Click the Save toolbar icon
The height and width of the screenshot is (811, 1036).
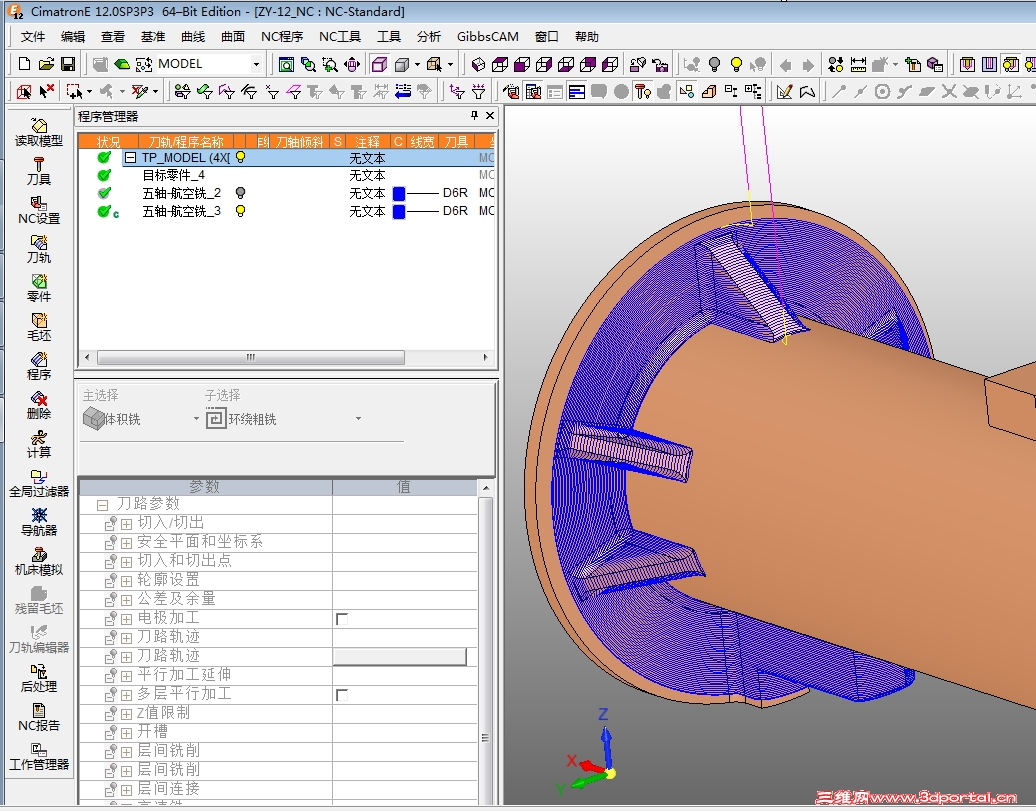(x=67, y=63)
